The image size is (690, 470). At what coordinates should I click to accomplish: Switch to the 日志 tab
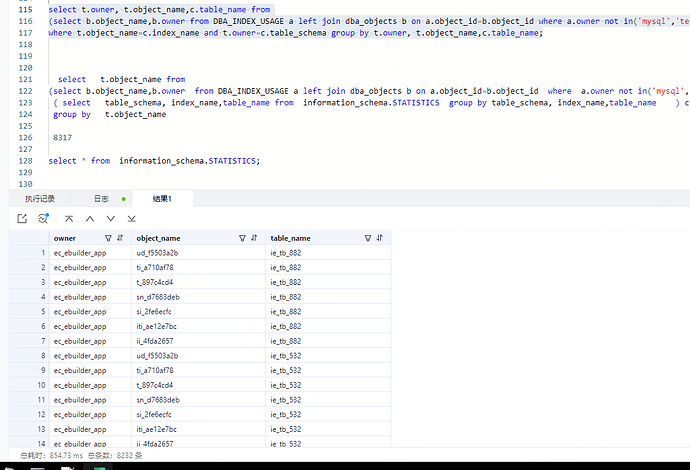pyautogui.click(x=101, y=199)
